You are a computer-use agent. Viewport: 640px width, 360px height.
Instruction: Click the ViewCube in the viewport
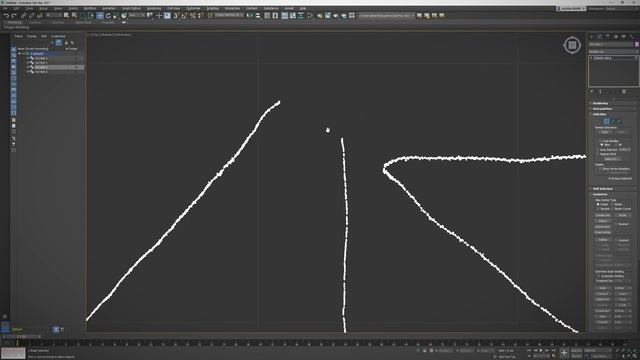pyautogui.click(x=572, y=45)
